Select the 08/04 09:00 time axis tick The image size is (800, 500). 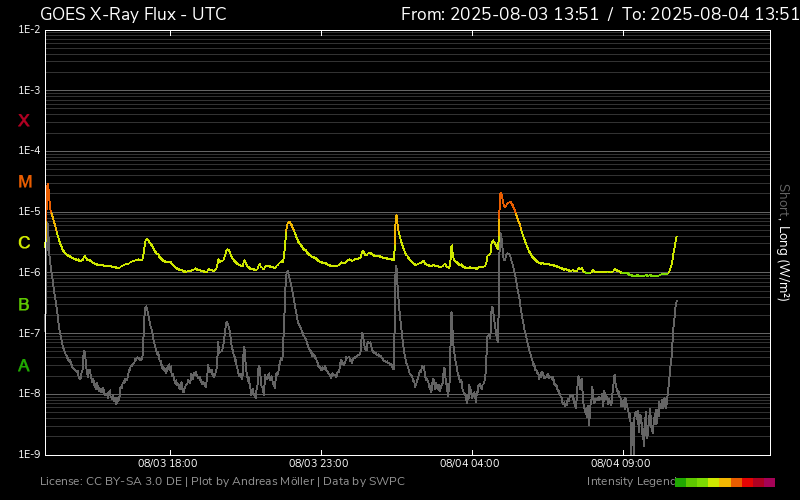tap(620, 463)
